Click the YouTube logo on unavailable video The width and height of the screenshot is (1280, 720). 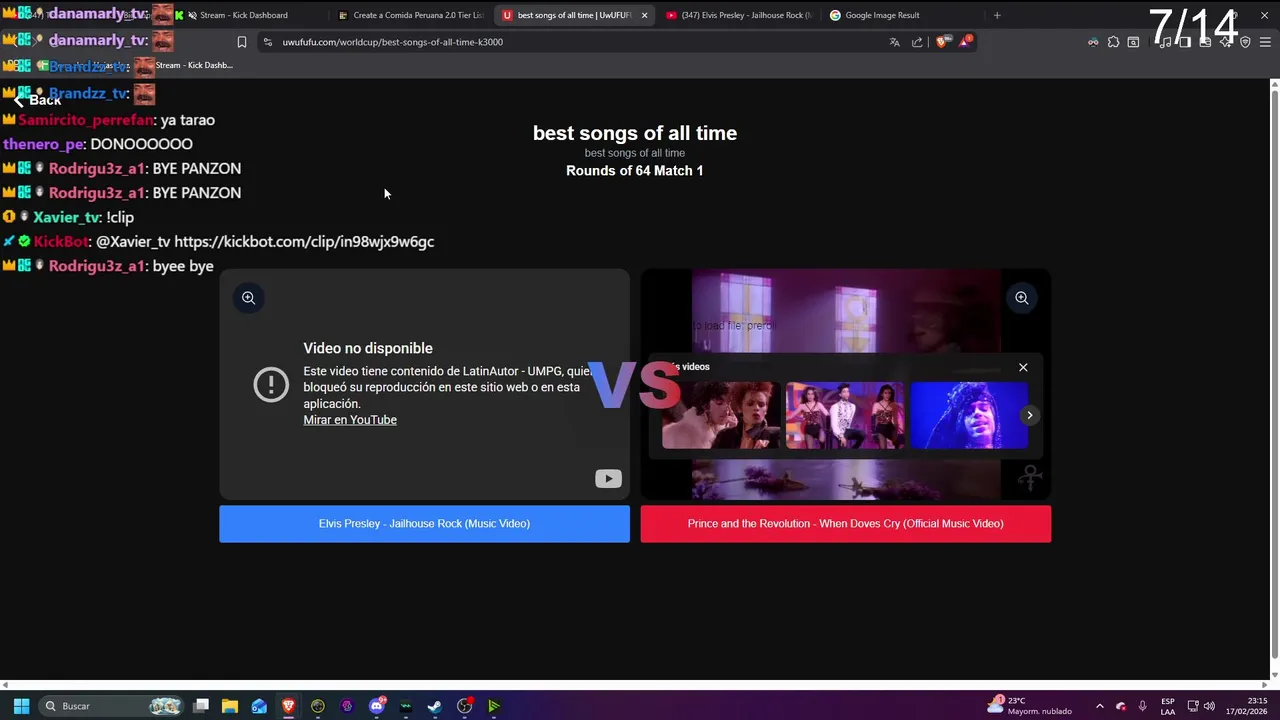[608, 479]
